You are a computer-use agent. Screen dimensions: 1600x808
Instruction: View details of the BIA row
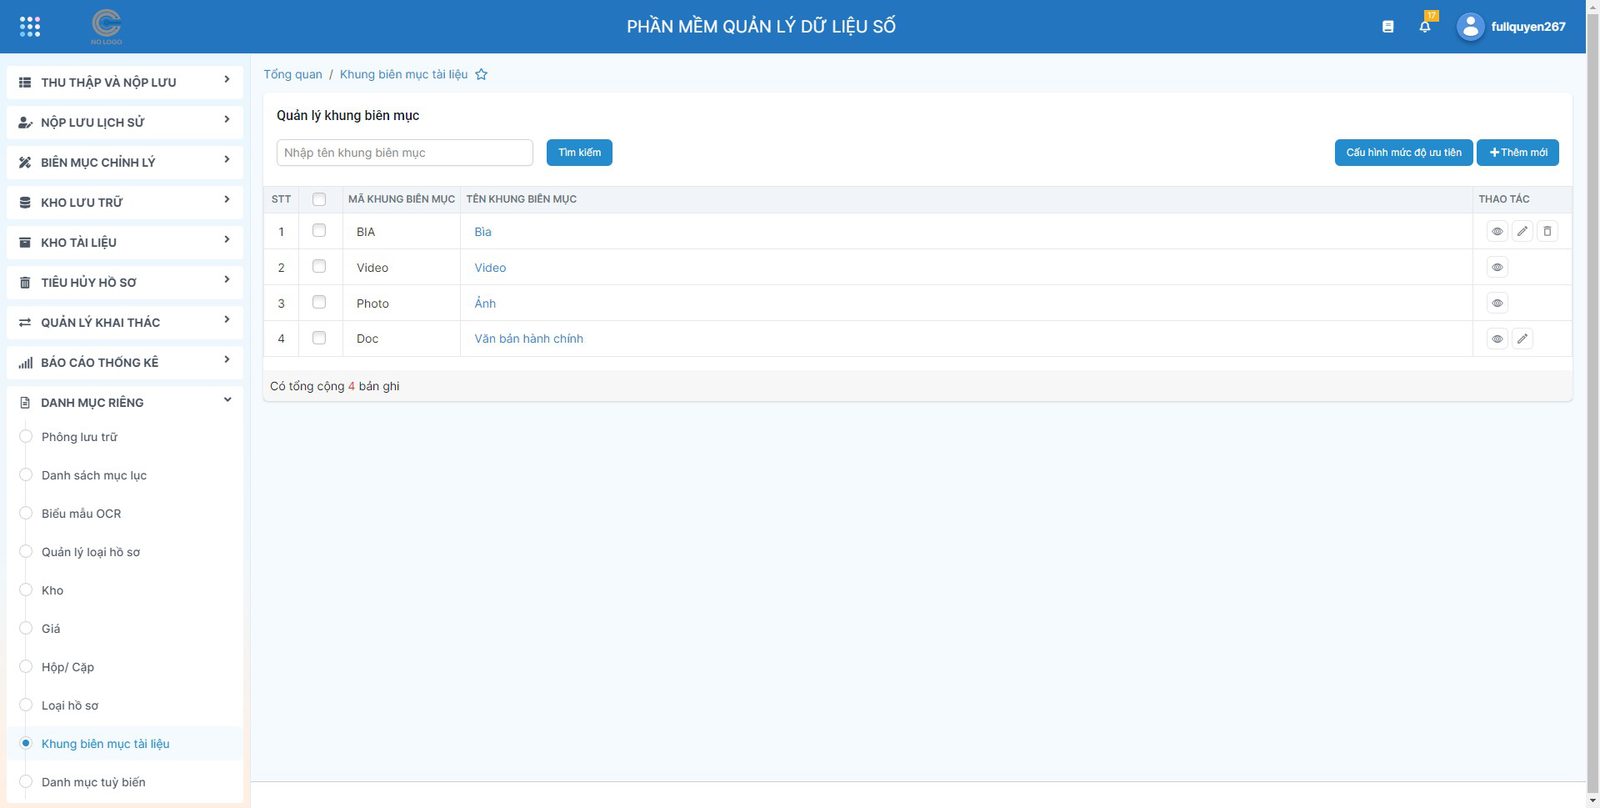click(1497, 231)
